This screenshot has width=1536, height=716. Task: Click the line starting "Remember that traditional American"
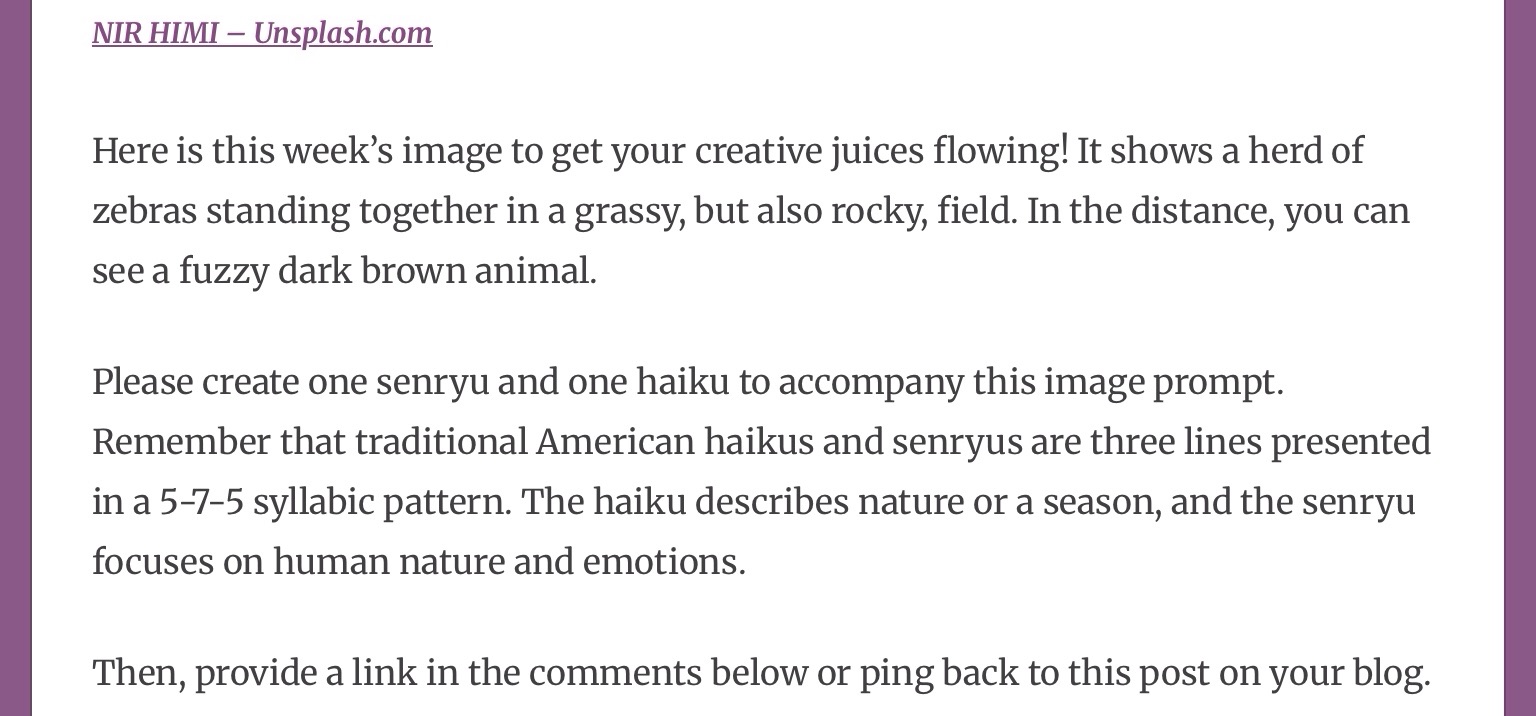click(x=393, y=442)
